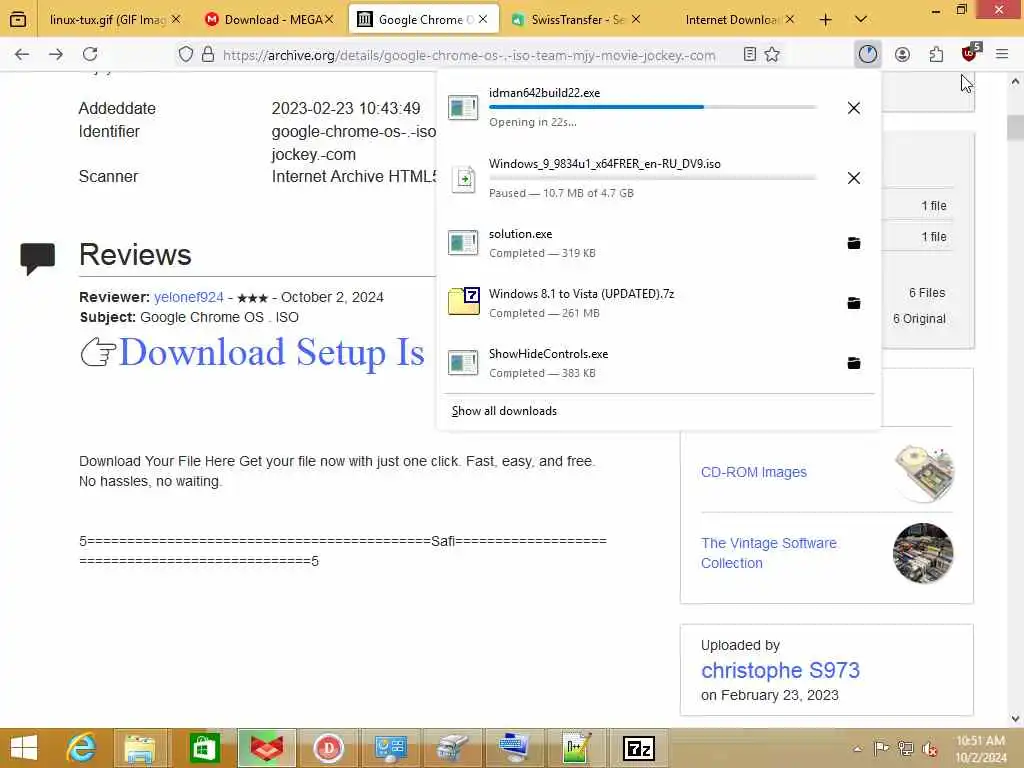
Task: Click the CD-ROM Images thumbnail
Action: coord(923,473)
